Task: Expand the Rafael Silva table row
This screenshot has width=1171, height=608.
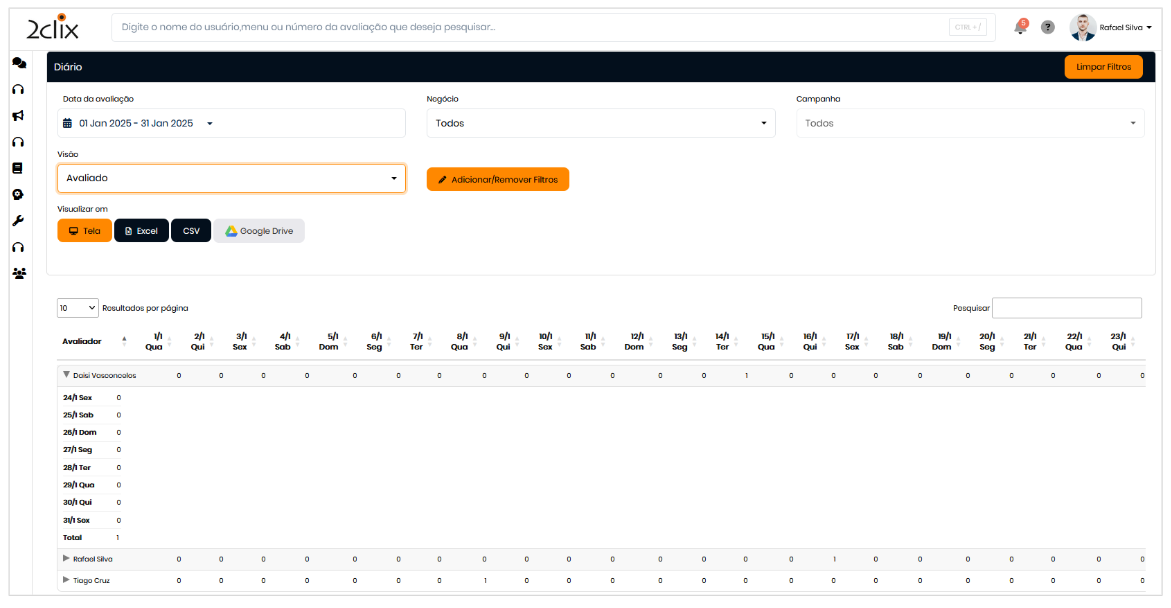Action: (67, 559)
